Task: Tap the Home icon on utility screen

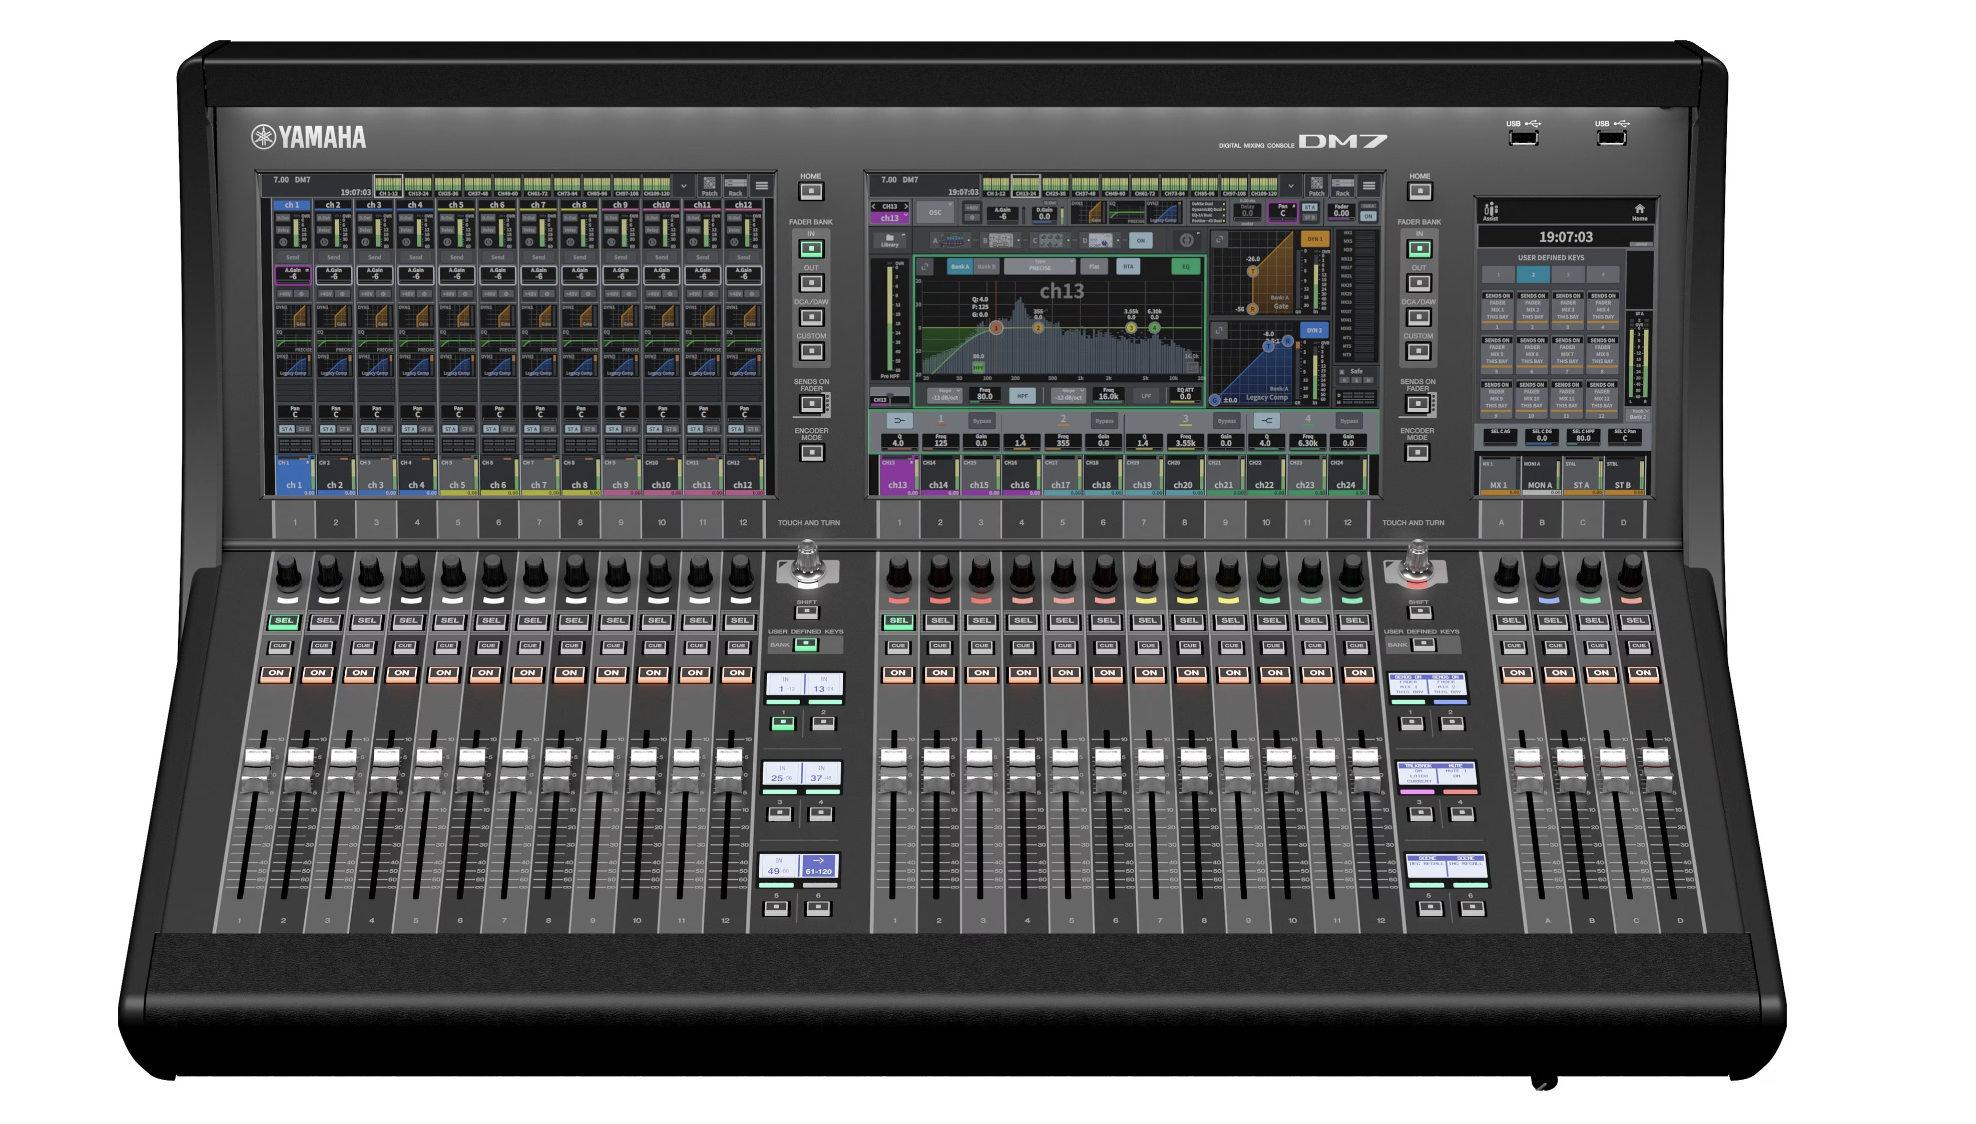Action: (1640, 211)
